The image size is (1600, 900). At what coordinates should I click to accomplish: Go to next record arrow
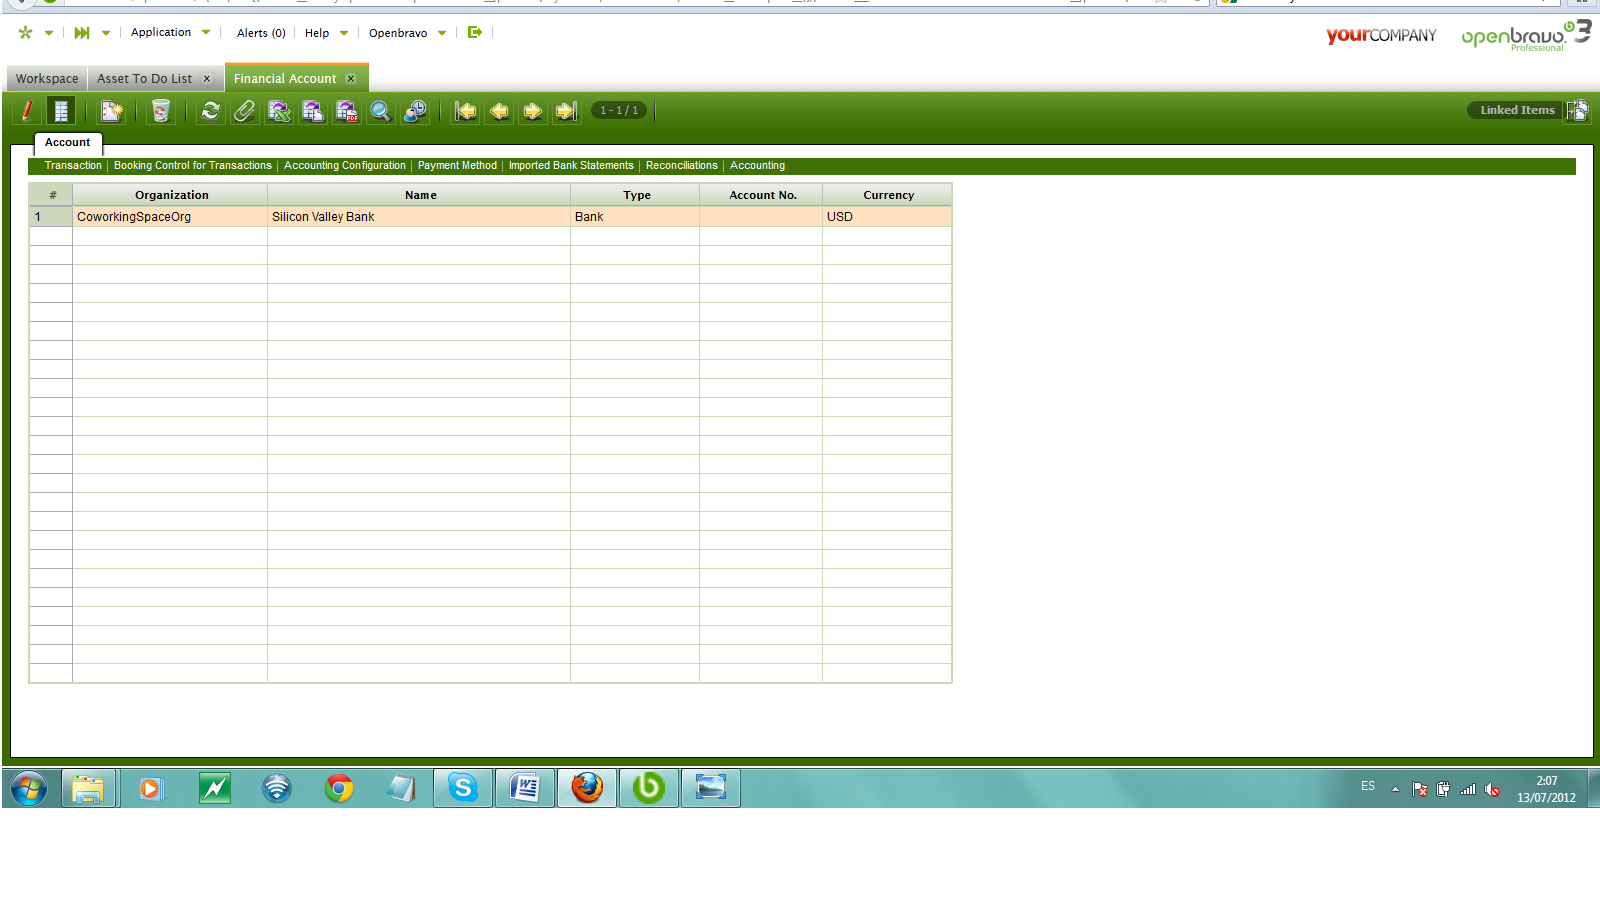click(x=533, y=111)
